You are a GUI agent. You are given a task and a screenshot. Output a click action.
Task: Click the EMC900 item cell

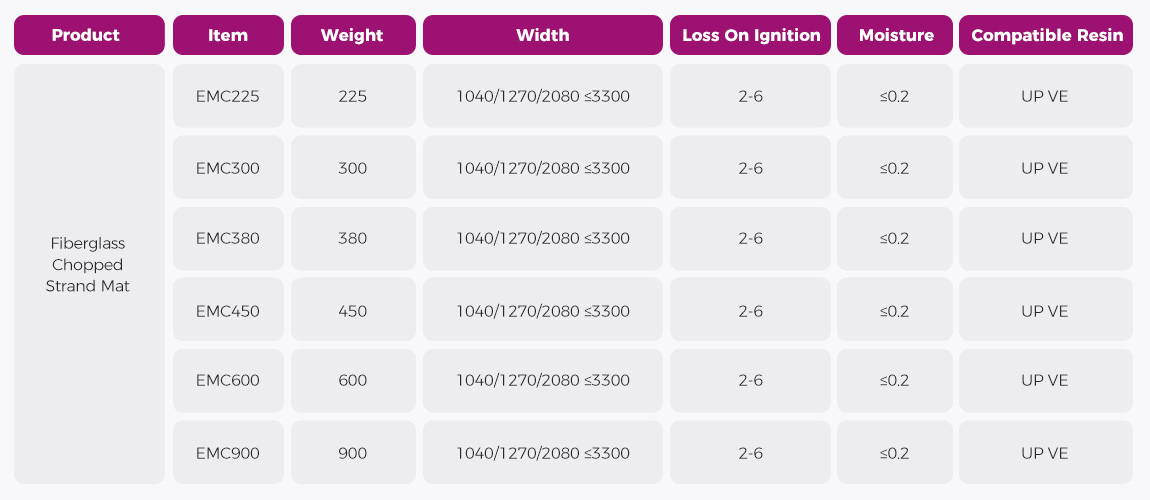click(x=228, y=453)
